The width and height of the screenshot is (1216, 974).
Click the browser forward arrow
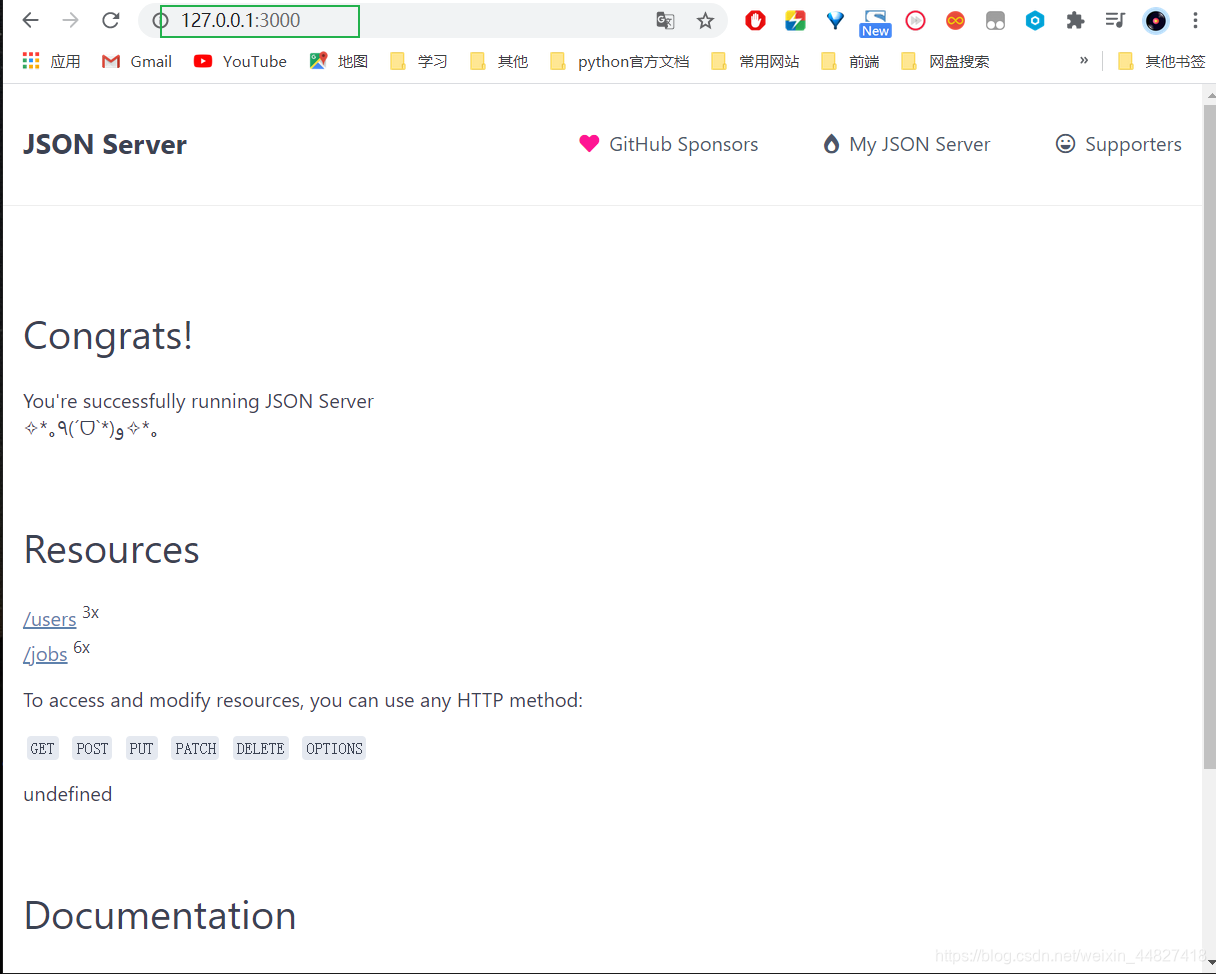[71, 20]
